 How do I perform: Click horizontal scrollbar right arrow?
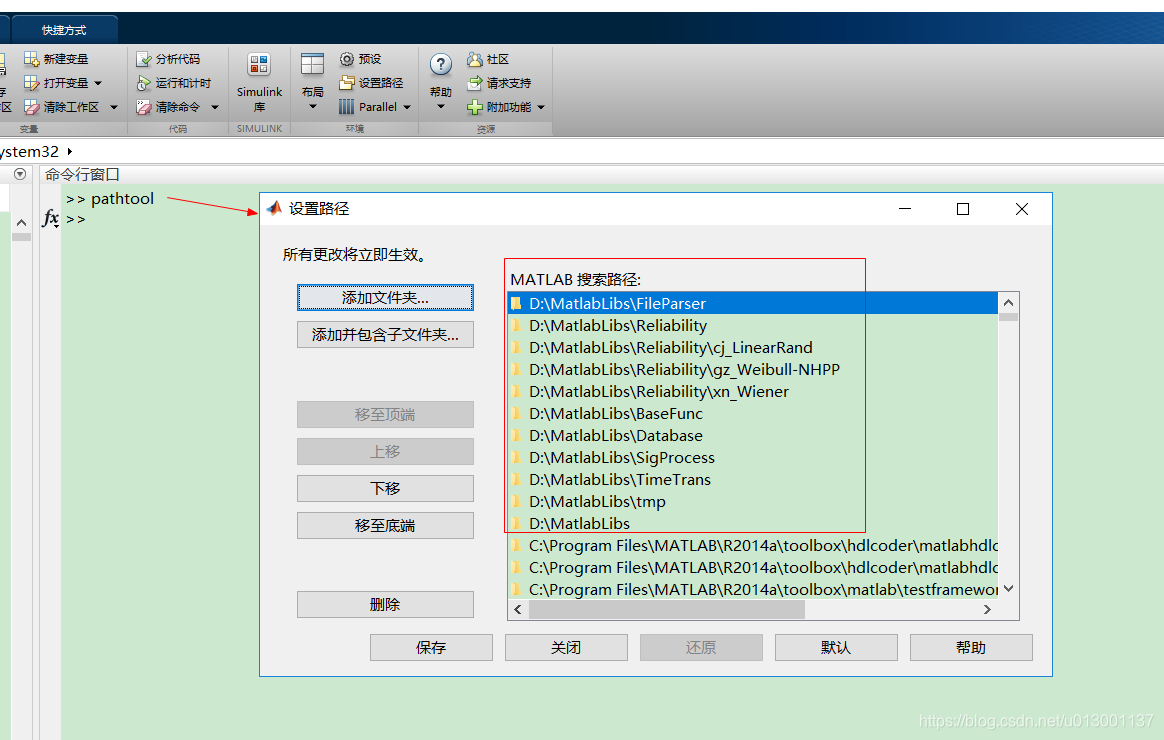987,609
